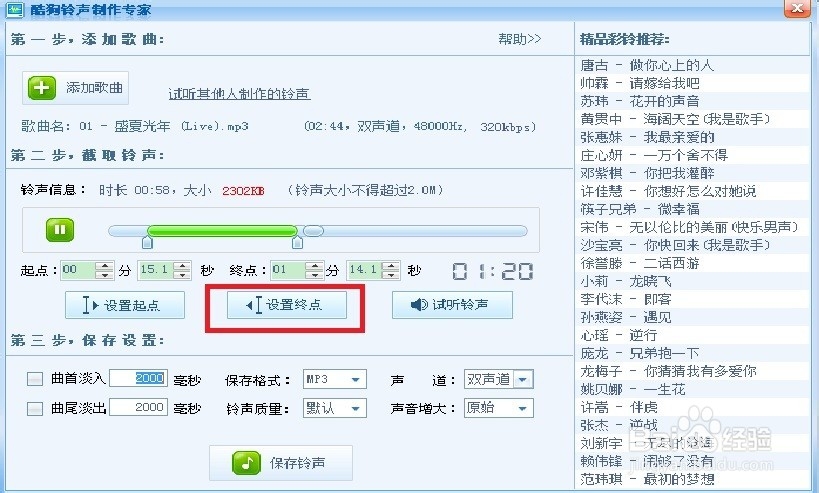This screenshot has height=493, width=819.
Task: Click the 添加歌曲 button label
Action: point(94,87)
